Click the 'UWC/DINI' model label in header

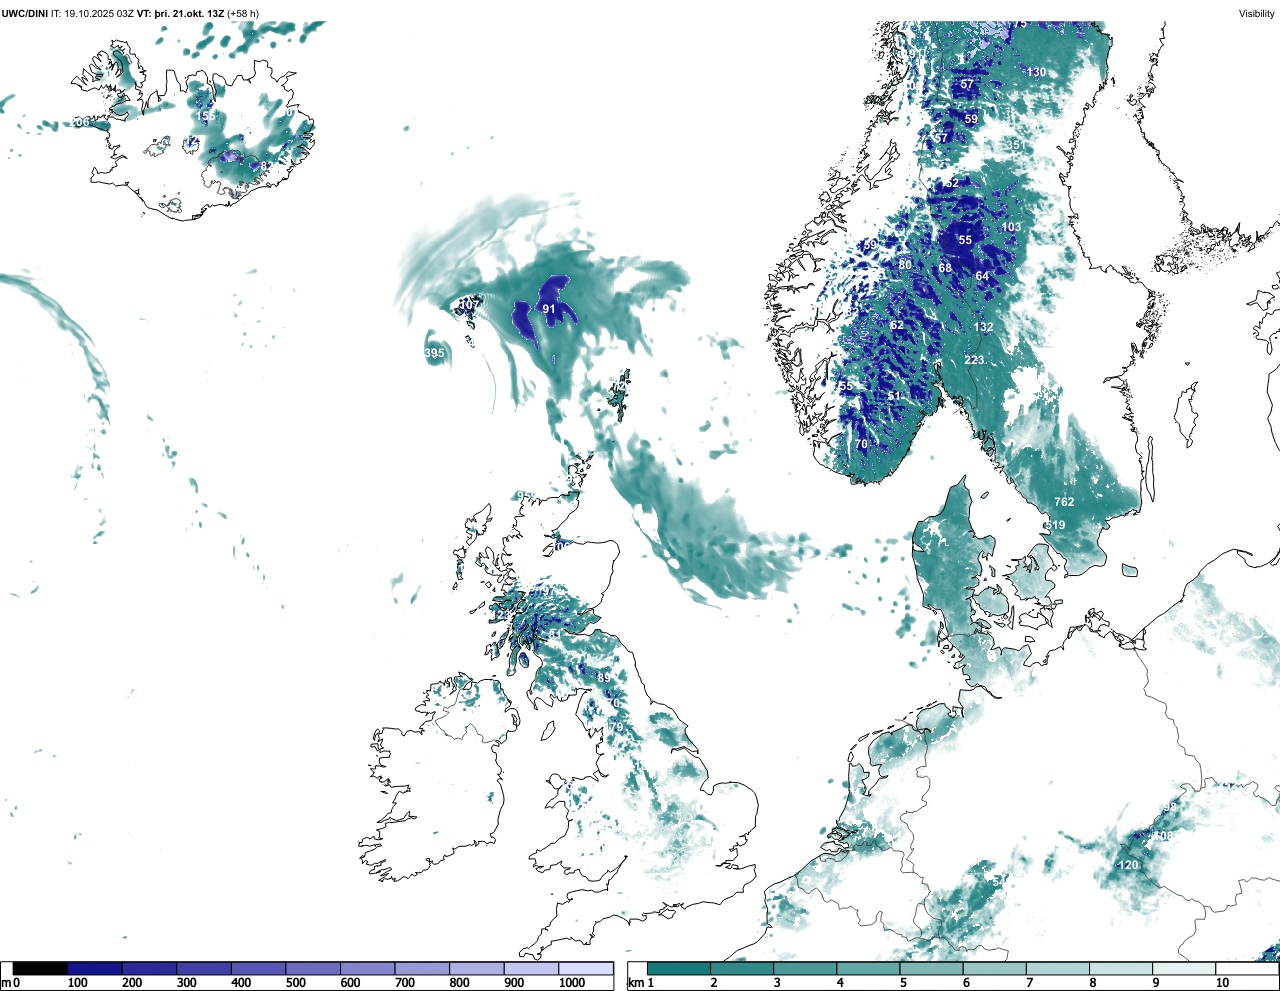(x=25, y=13)
